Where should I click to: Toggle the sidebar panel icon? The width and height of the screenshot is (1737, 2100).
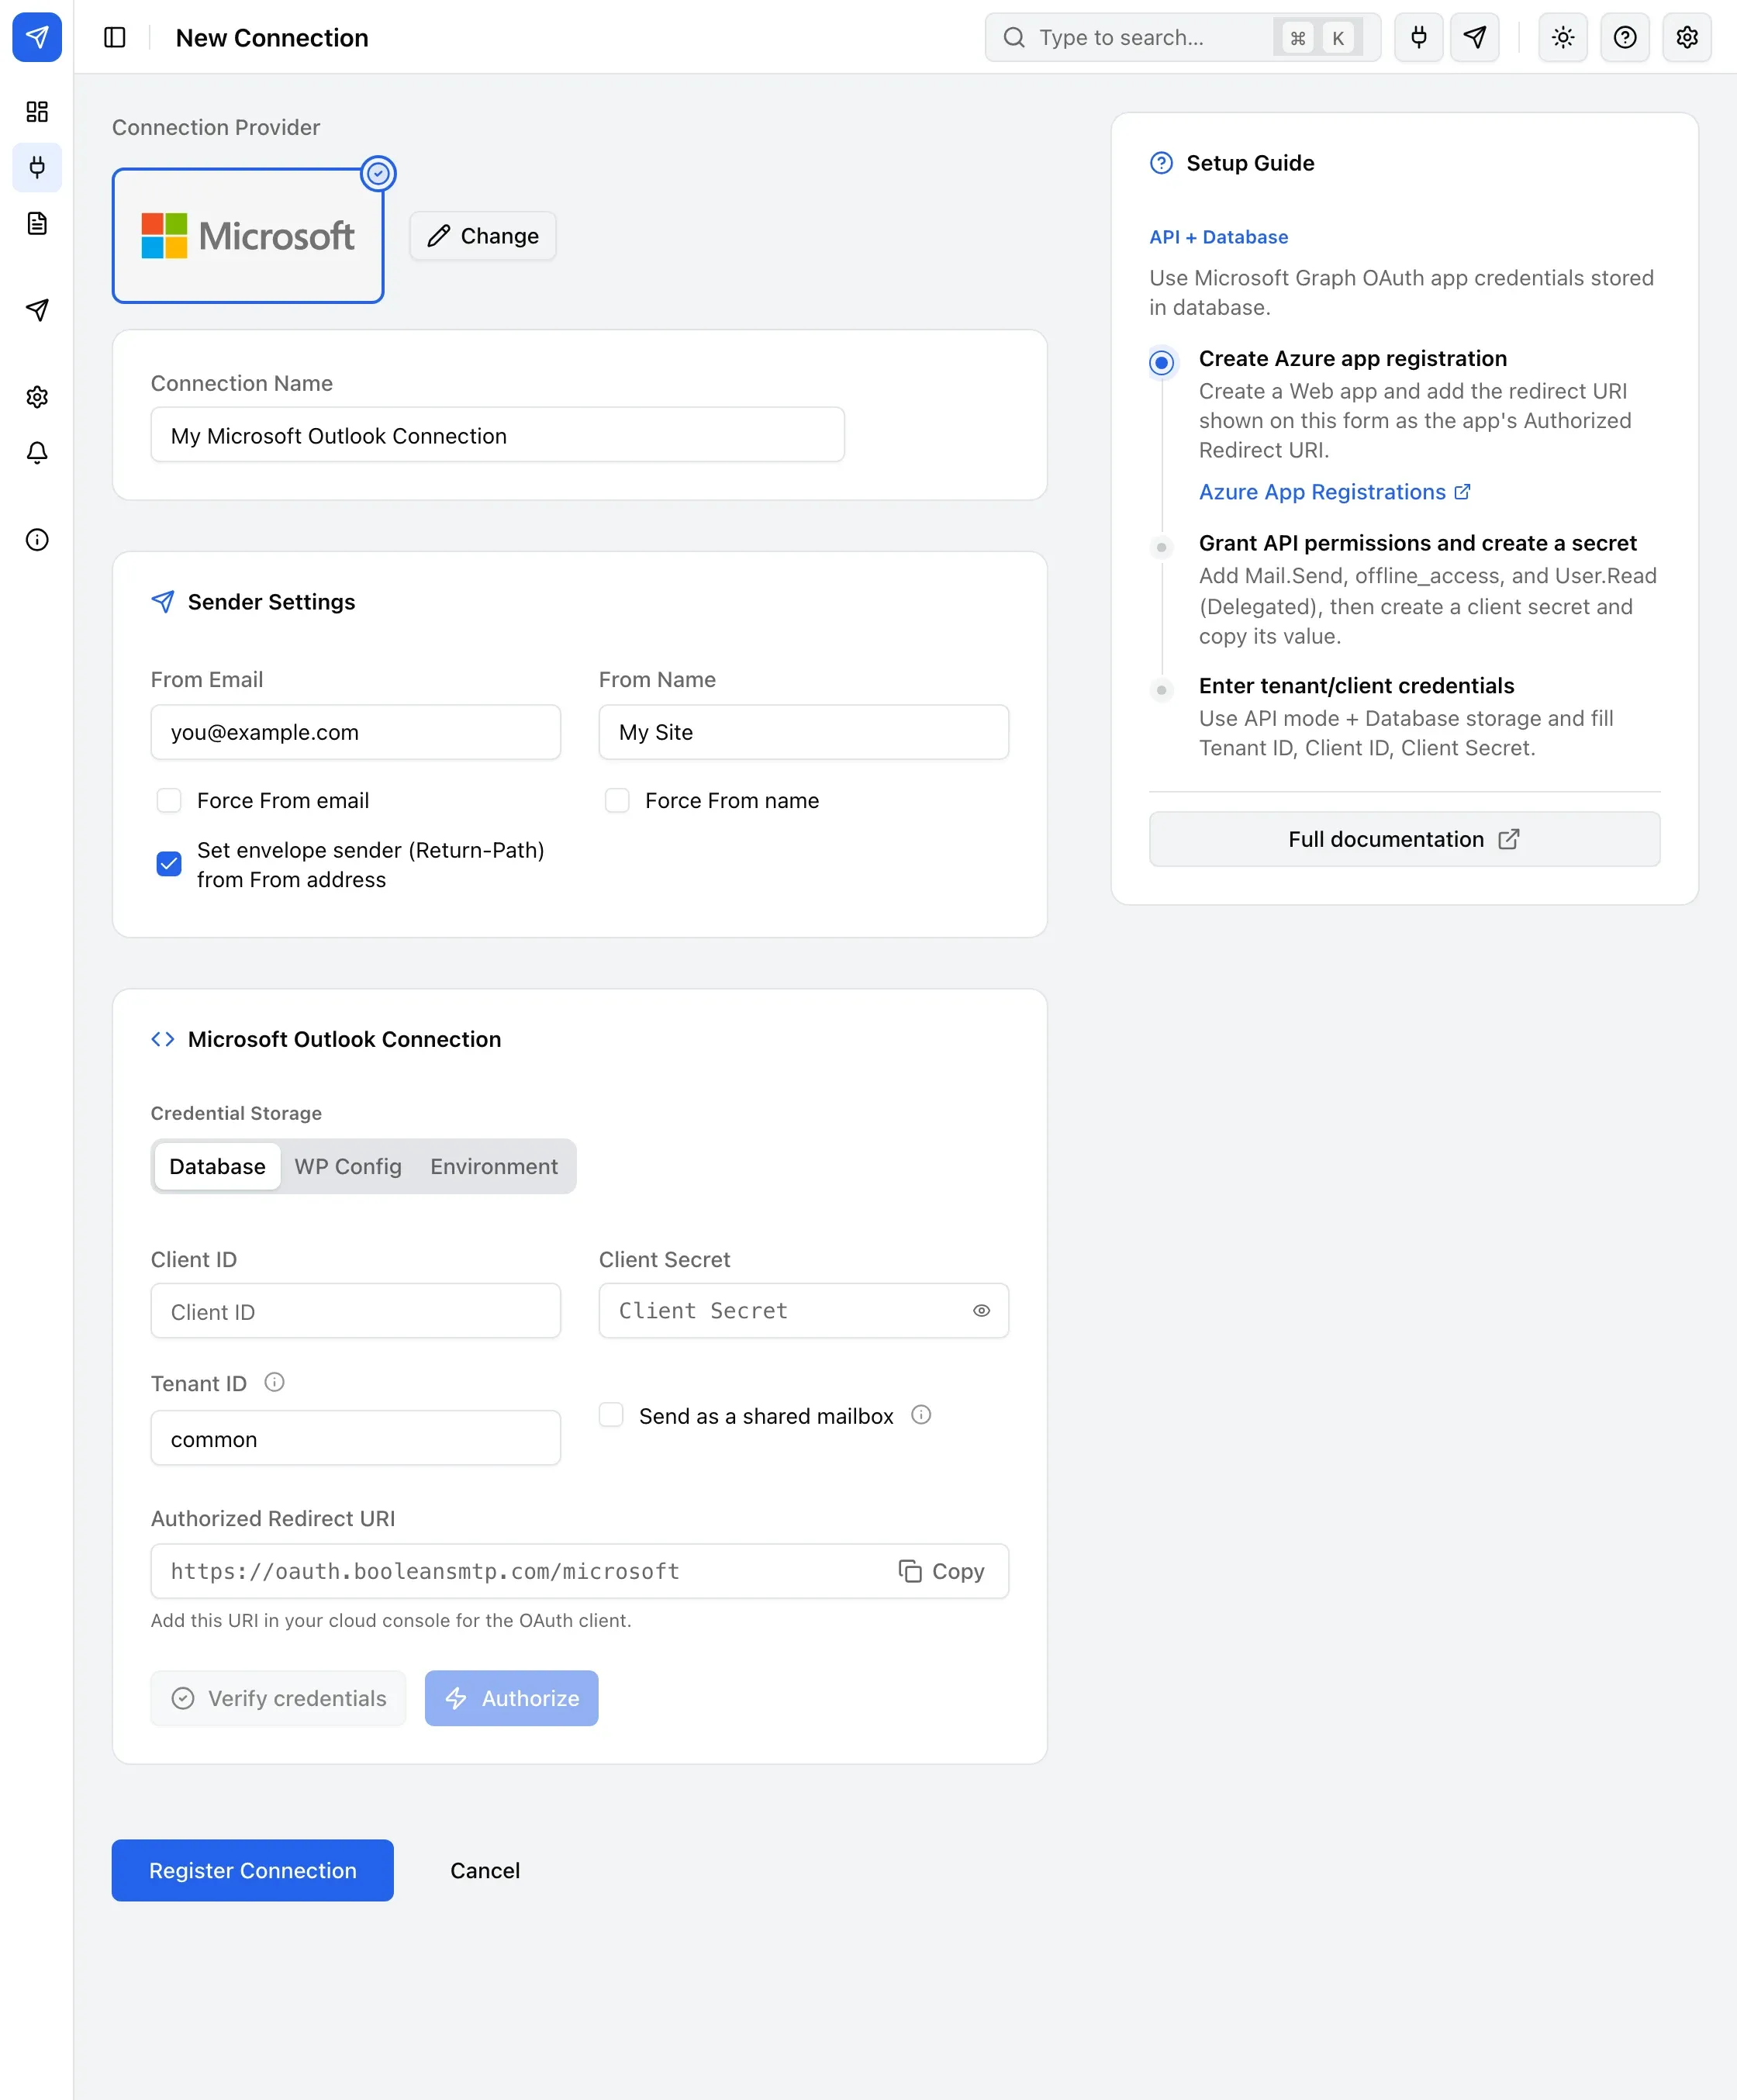[x=115, y=37]
